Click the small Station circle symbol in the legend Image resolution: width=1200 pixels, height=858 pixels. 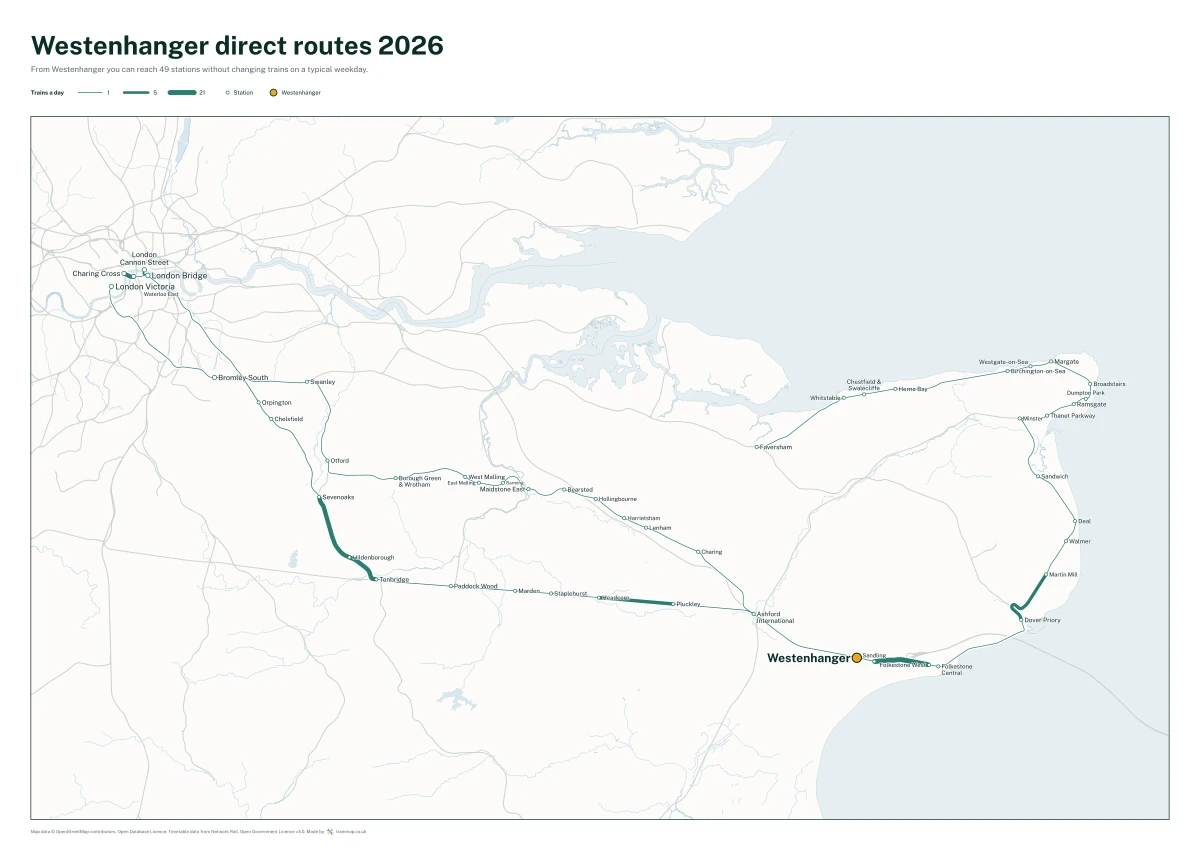click(228, 92)
